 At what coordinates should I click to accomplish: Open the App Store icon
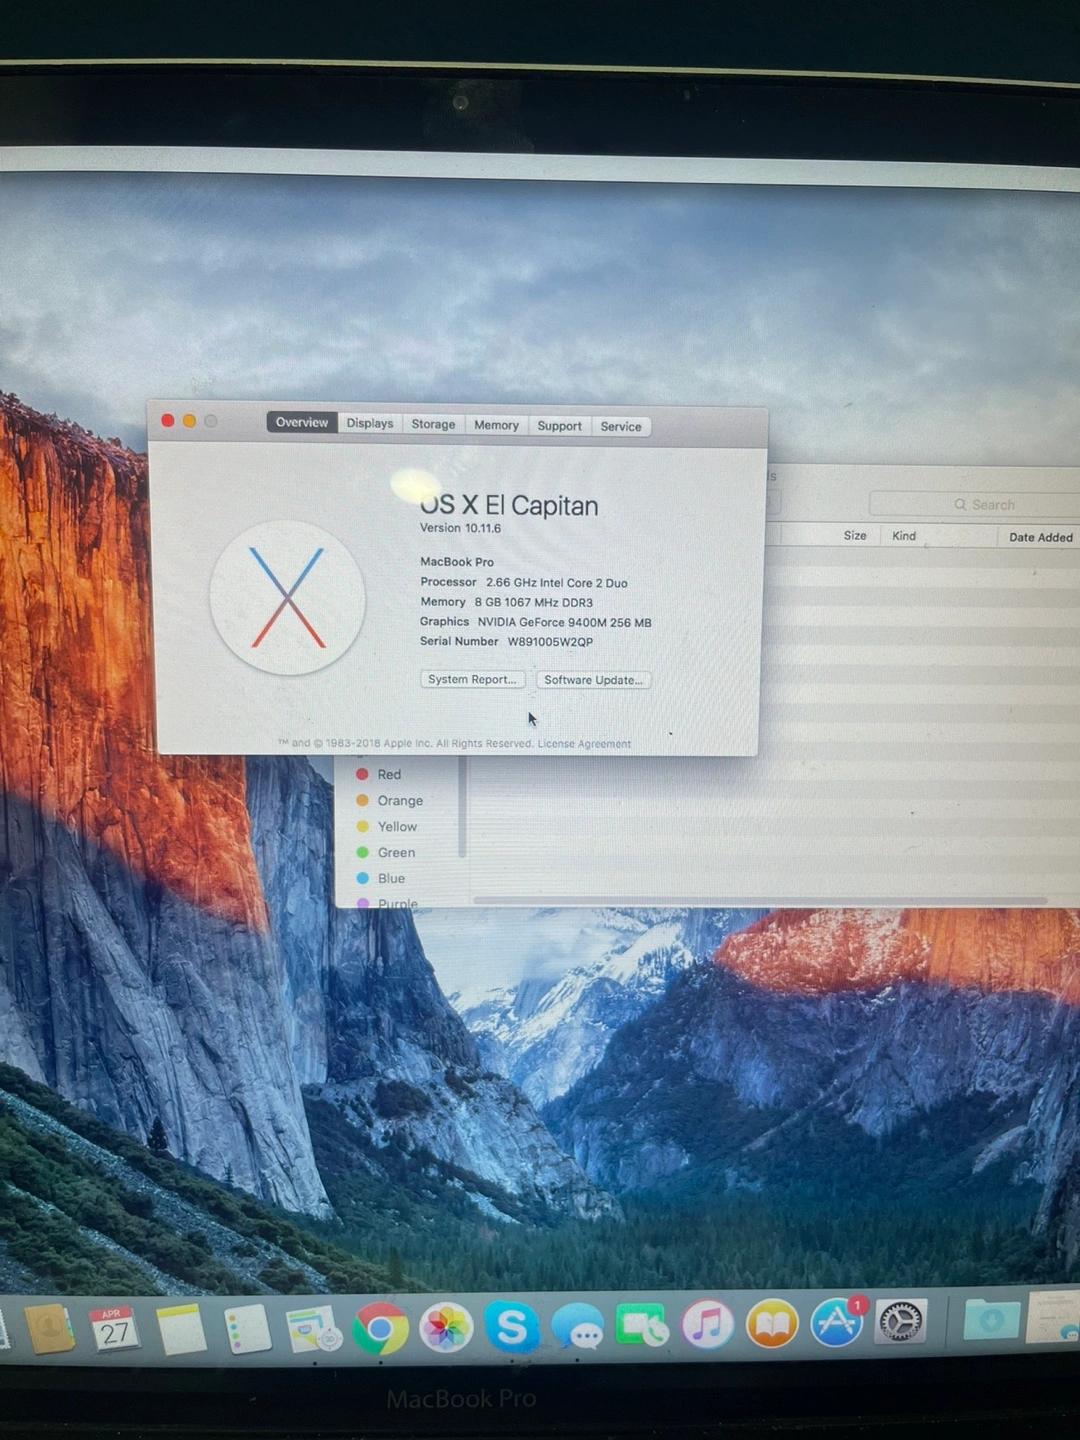836,1323
